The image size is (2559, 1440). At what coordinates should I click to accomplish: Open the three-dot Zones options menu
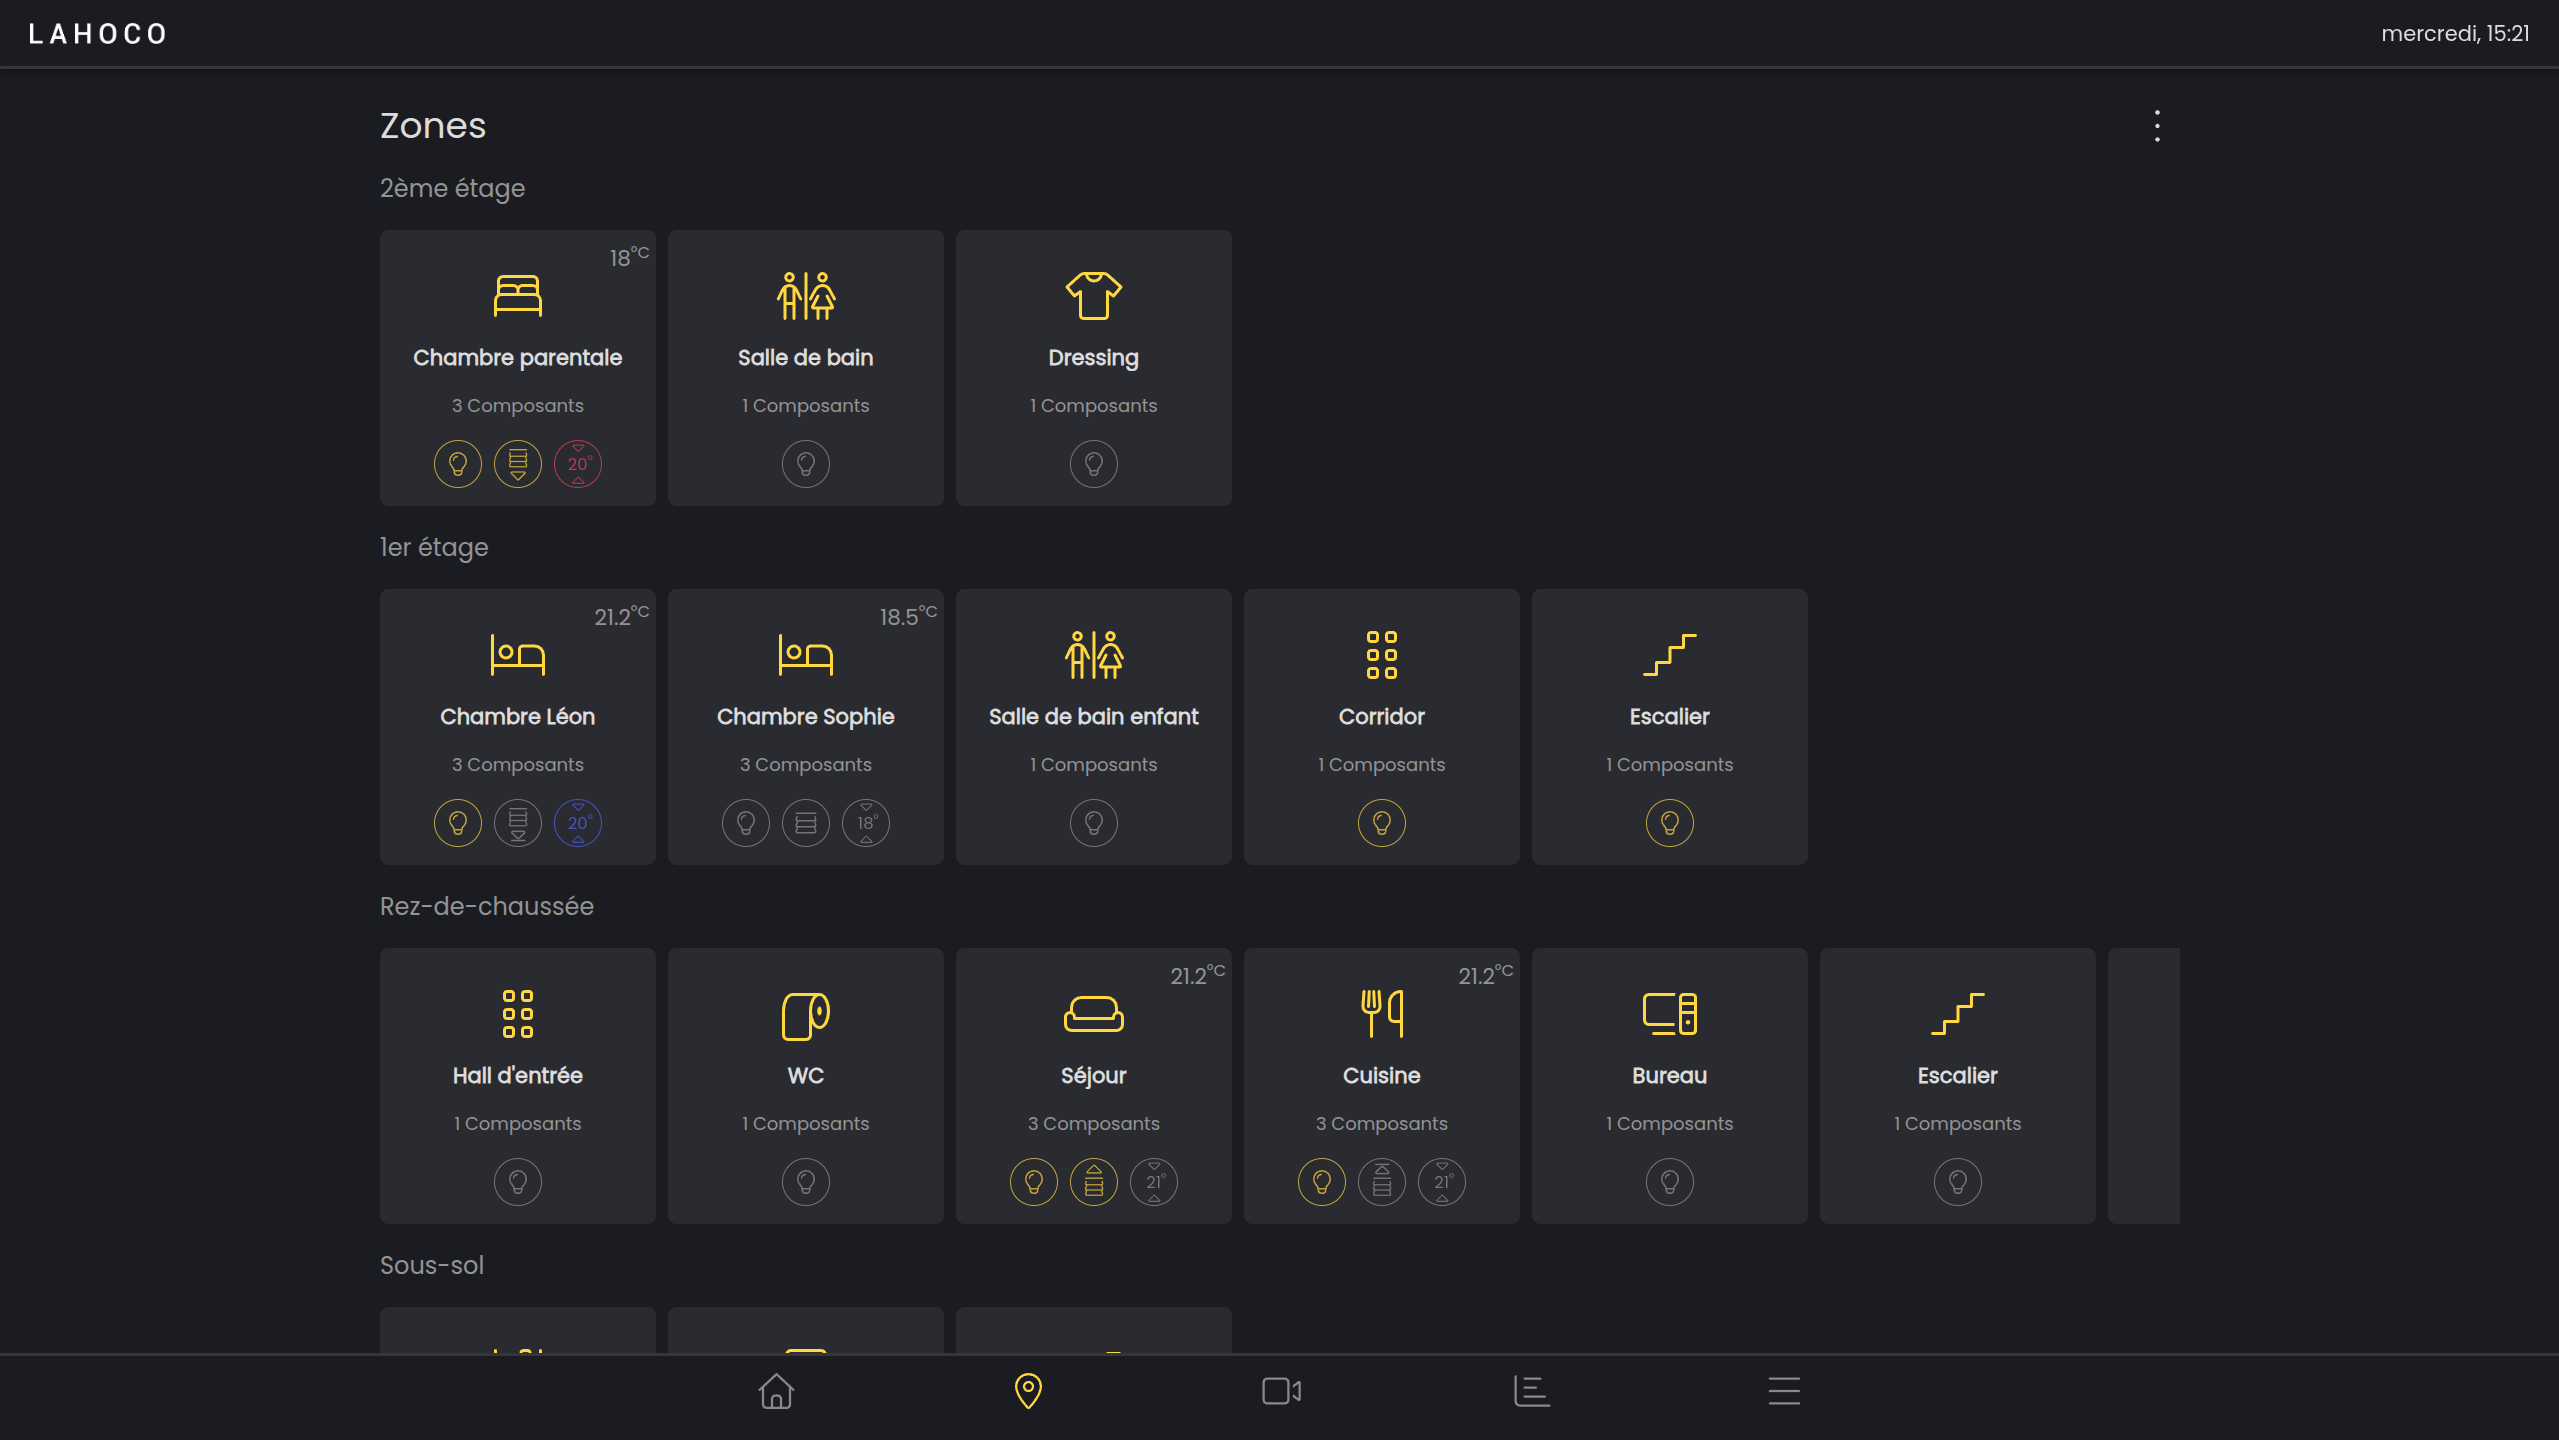coord(2157,126)
